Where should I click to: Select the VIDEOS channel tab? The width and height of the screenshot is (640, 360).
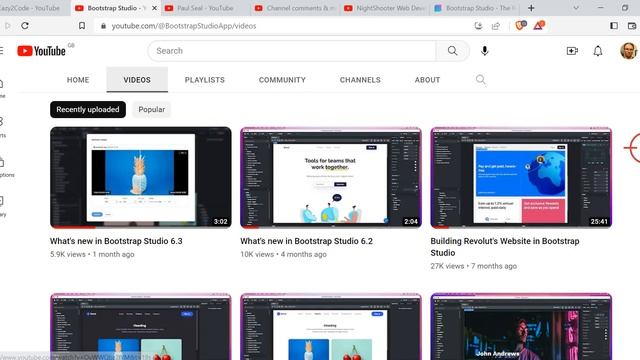137,80
